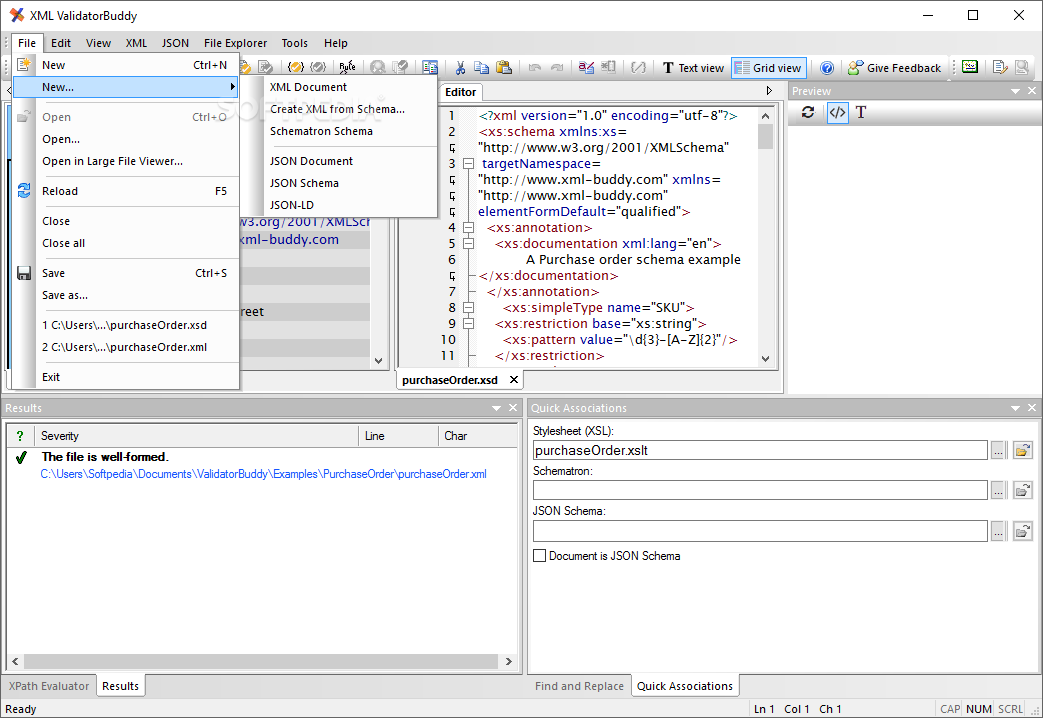Select the Preview text 'T' icon
Viewport: 1043px width, 718px height.
(861, 112)
